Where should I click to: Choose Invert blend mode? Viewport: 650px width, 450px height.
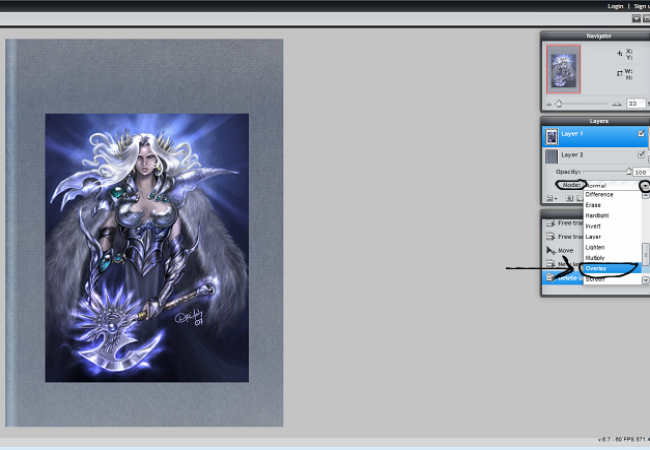click(x=612, y=226)
